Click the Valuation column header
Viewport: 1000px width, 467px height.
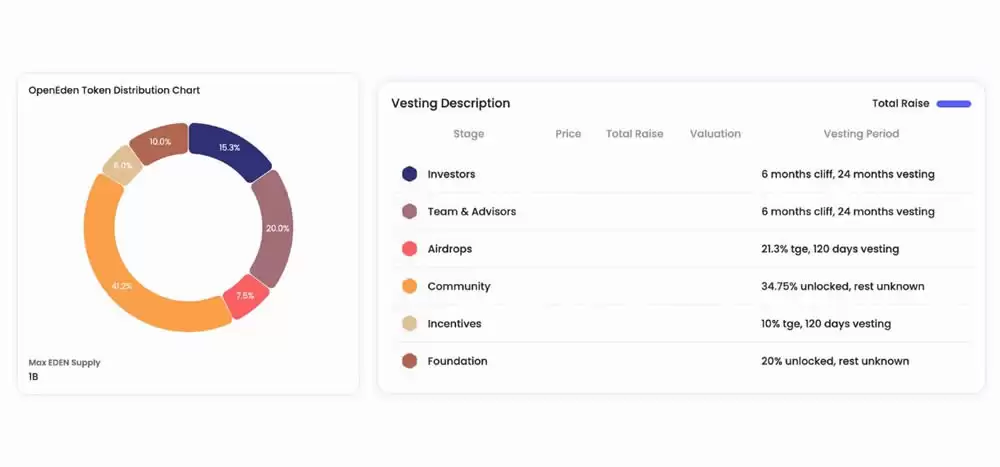tap(715, 134)
